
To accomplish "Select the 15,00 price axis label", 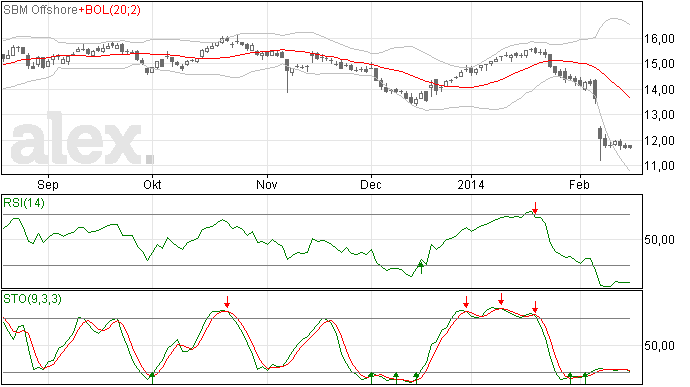I will click(659, 64).
